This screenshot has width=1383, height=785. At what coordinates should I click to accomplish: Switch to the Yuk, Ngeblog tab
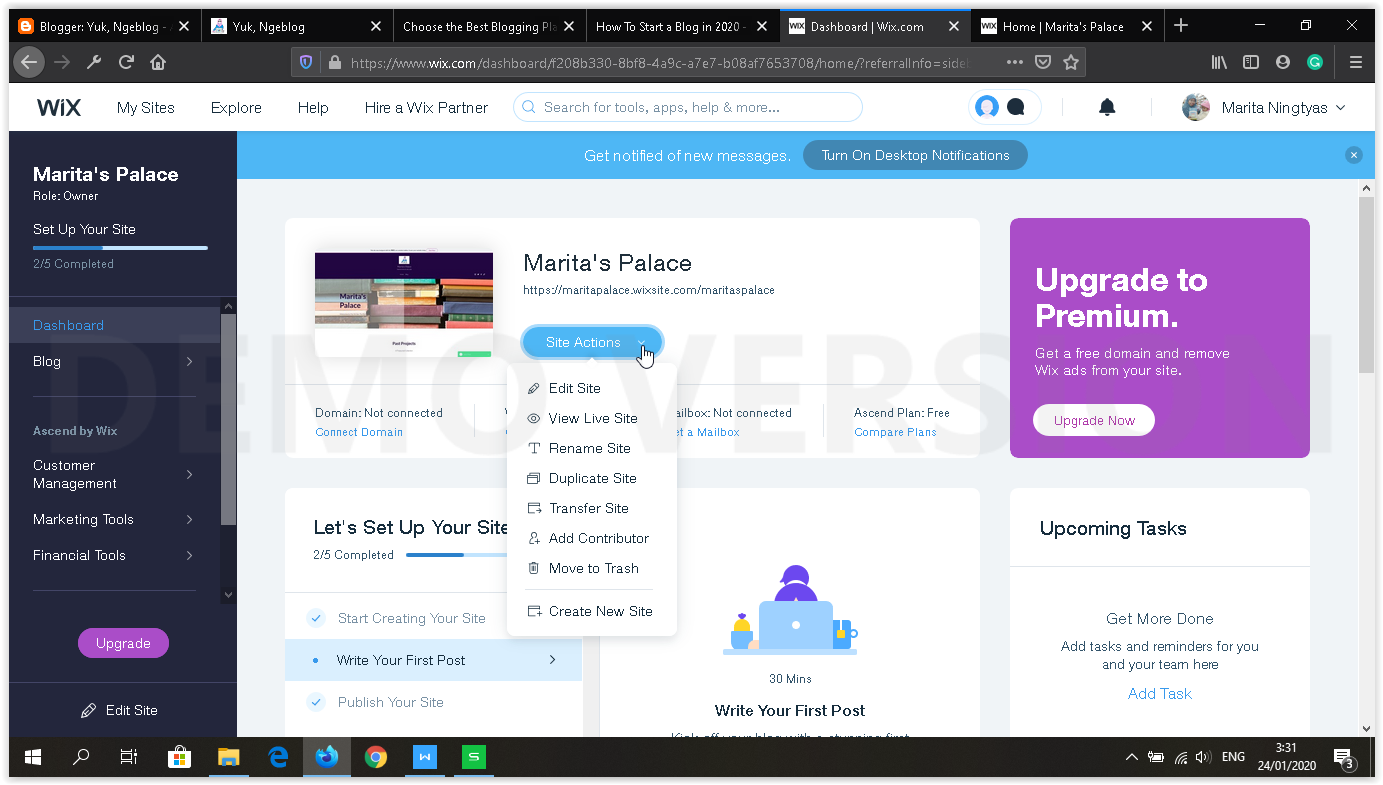pyautogui.click(x=297, y=26)
